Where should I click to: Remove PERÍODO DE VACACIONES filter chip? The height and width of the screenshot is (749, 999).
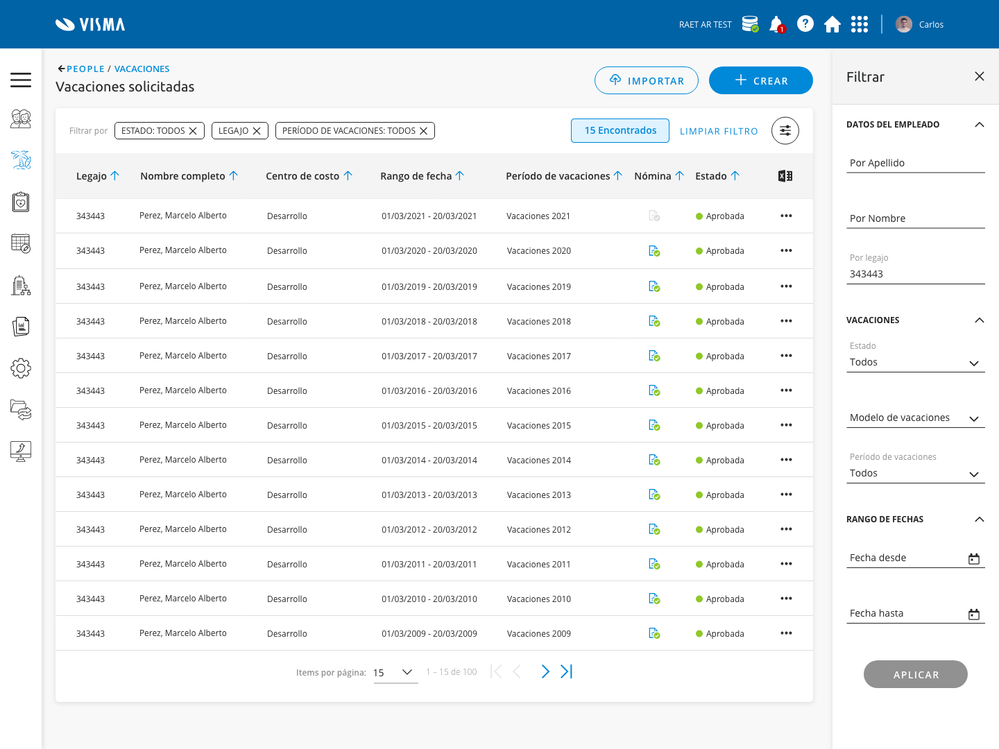pyautogui.click(x=423, y=131)
